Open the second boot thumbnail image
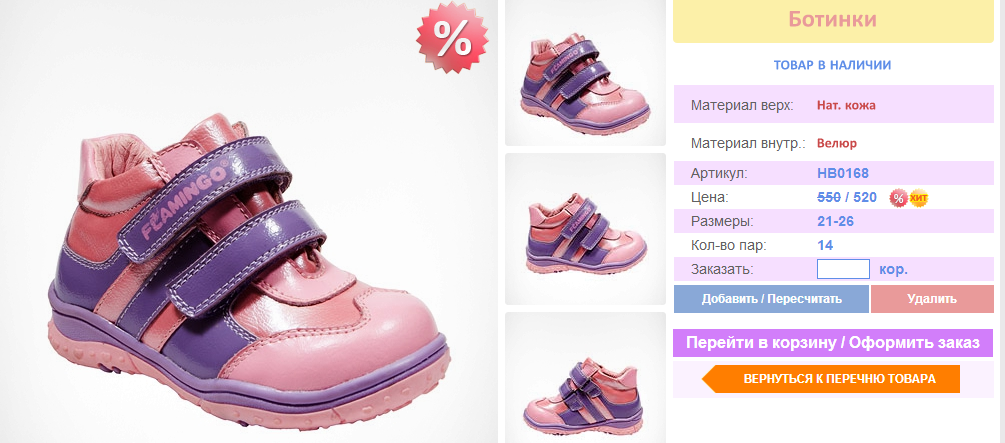This screenshot has width=1005, height=443. (x=586, y=229)
